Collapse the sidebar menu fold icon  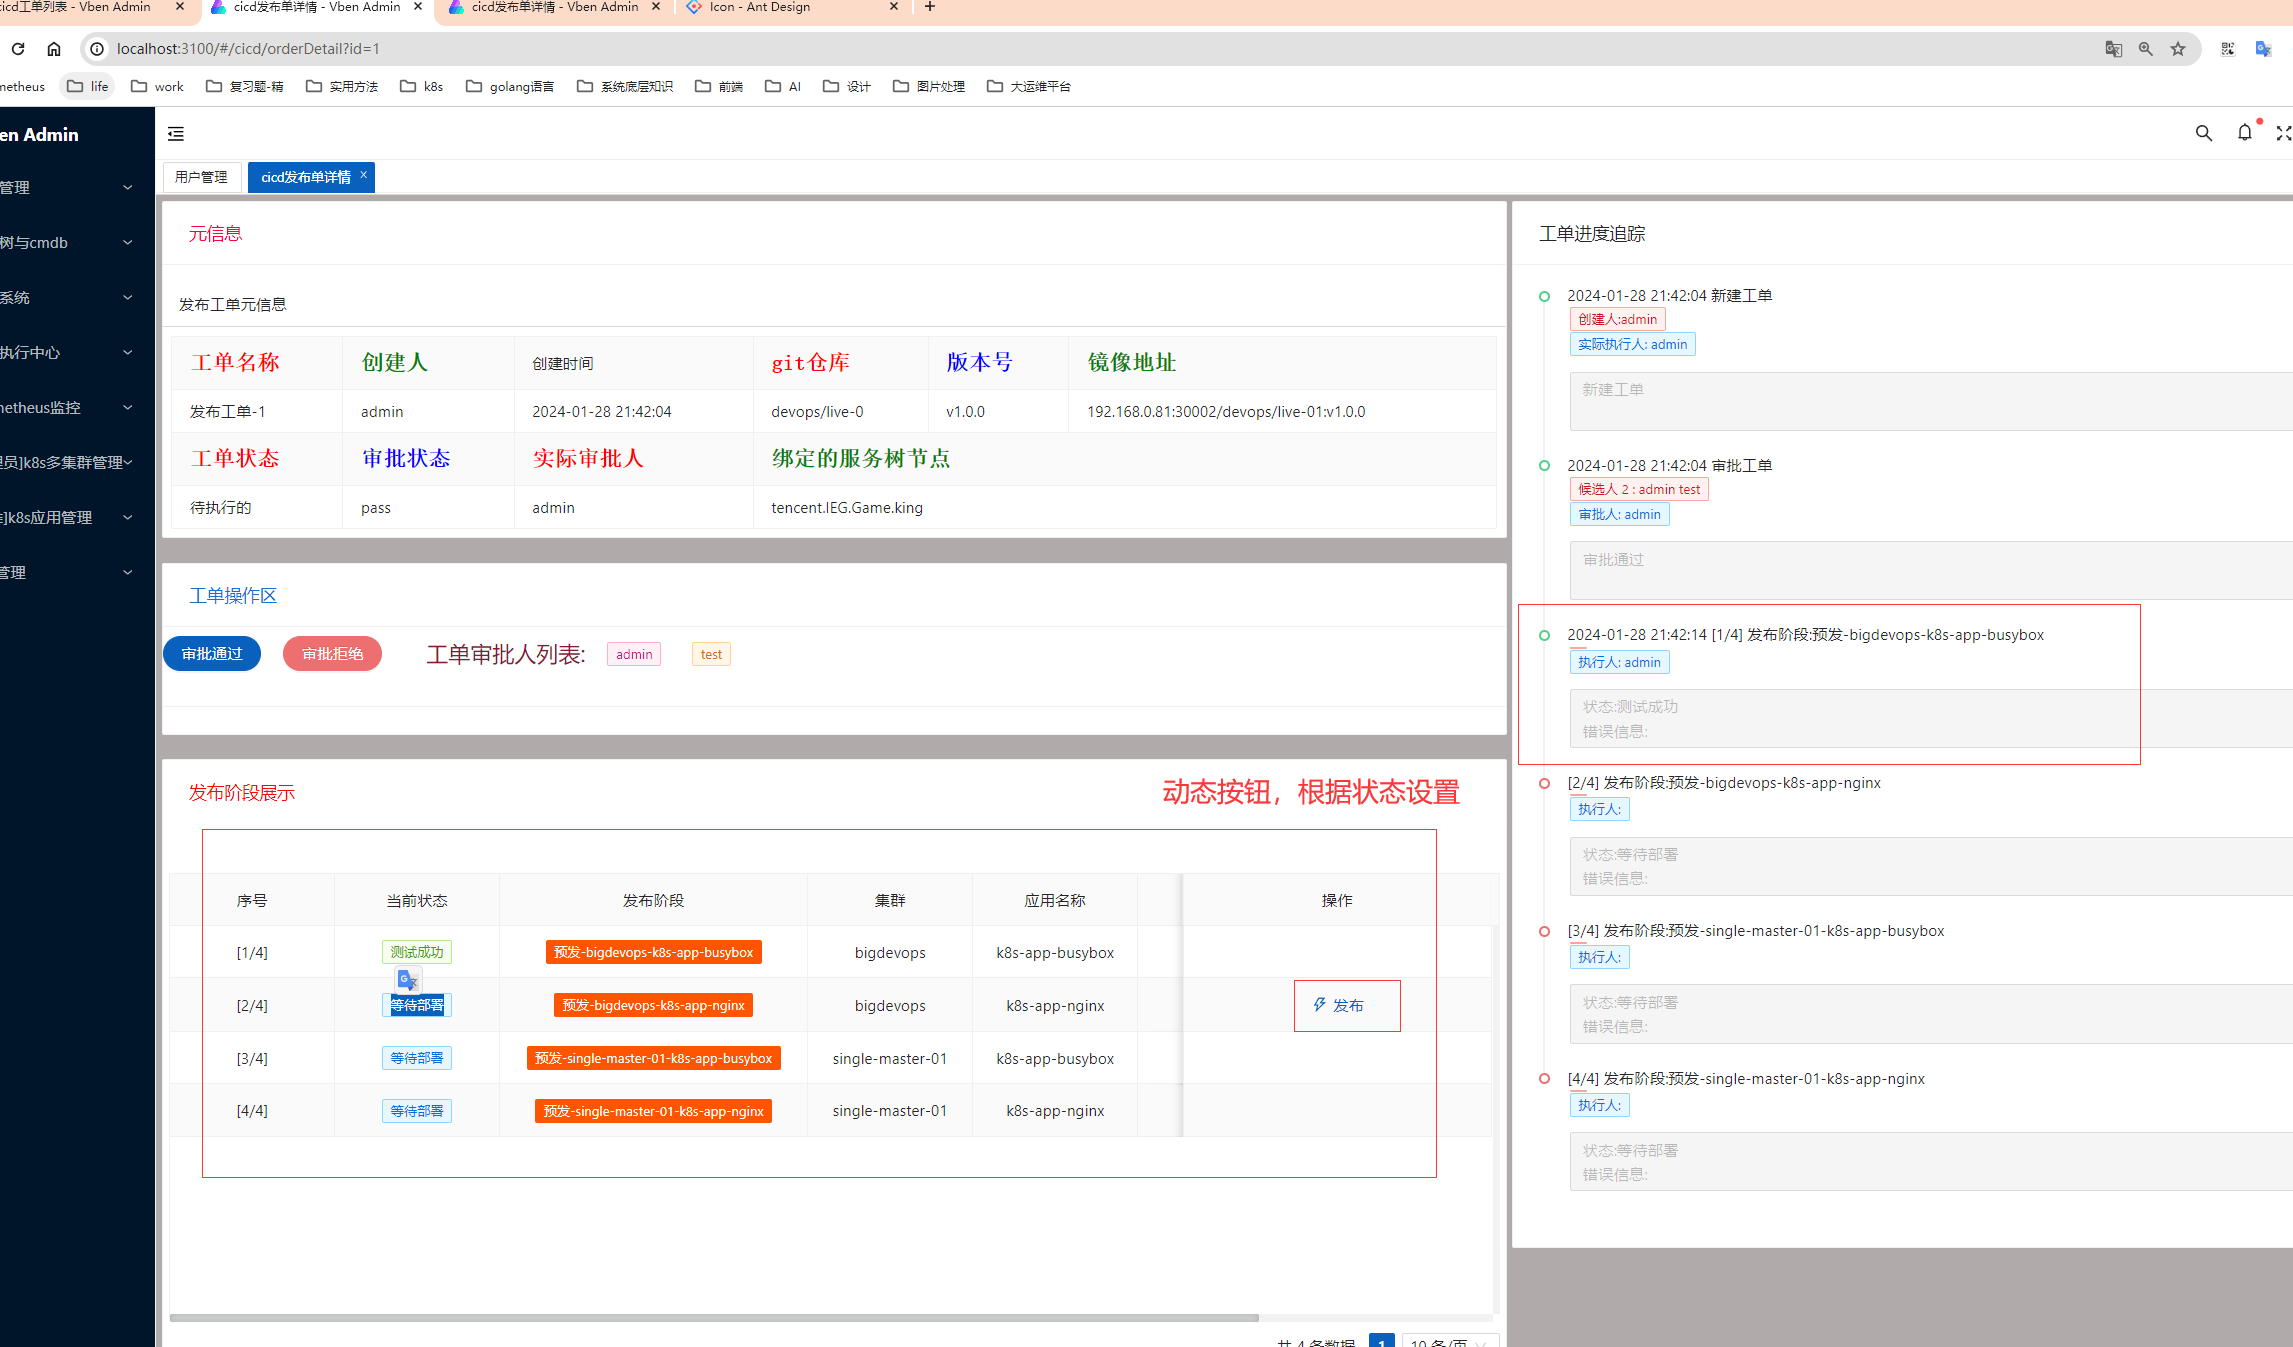point(176,134)
